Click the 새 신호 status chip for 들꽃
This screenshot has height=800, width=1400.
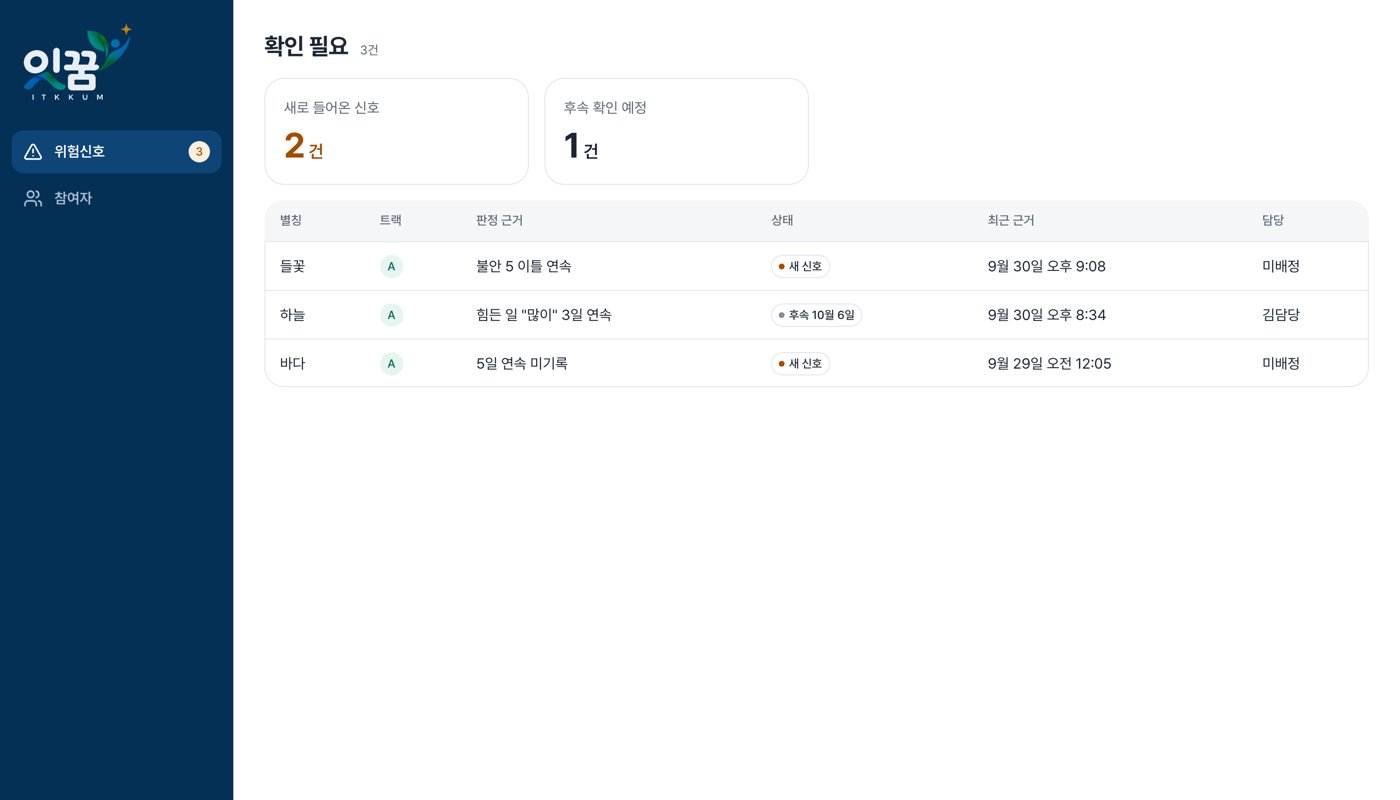[800, 266]
